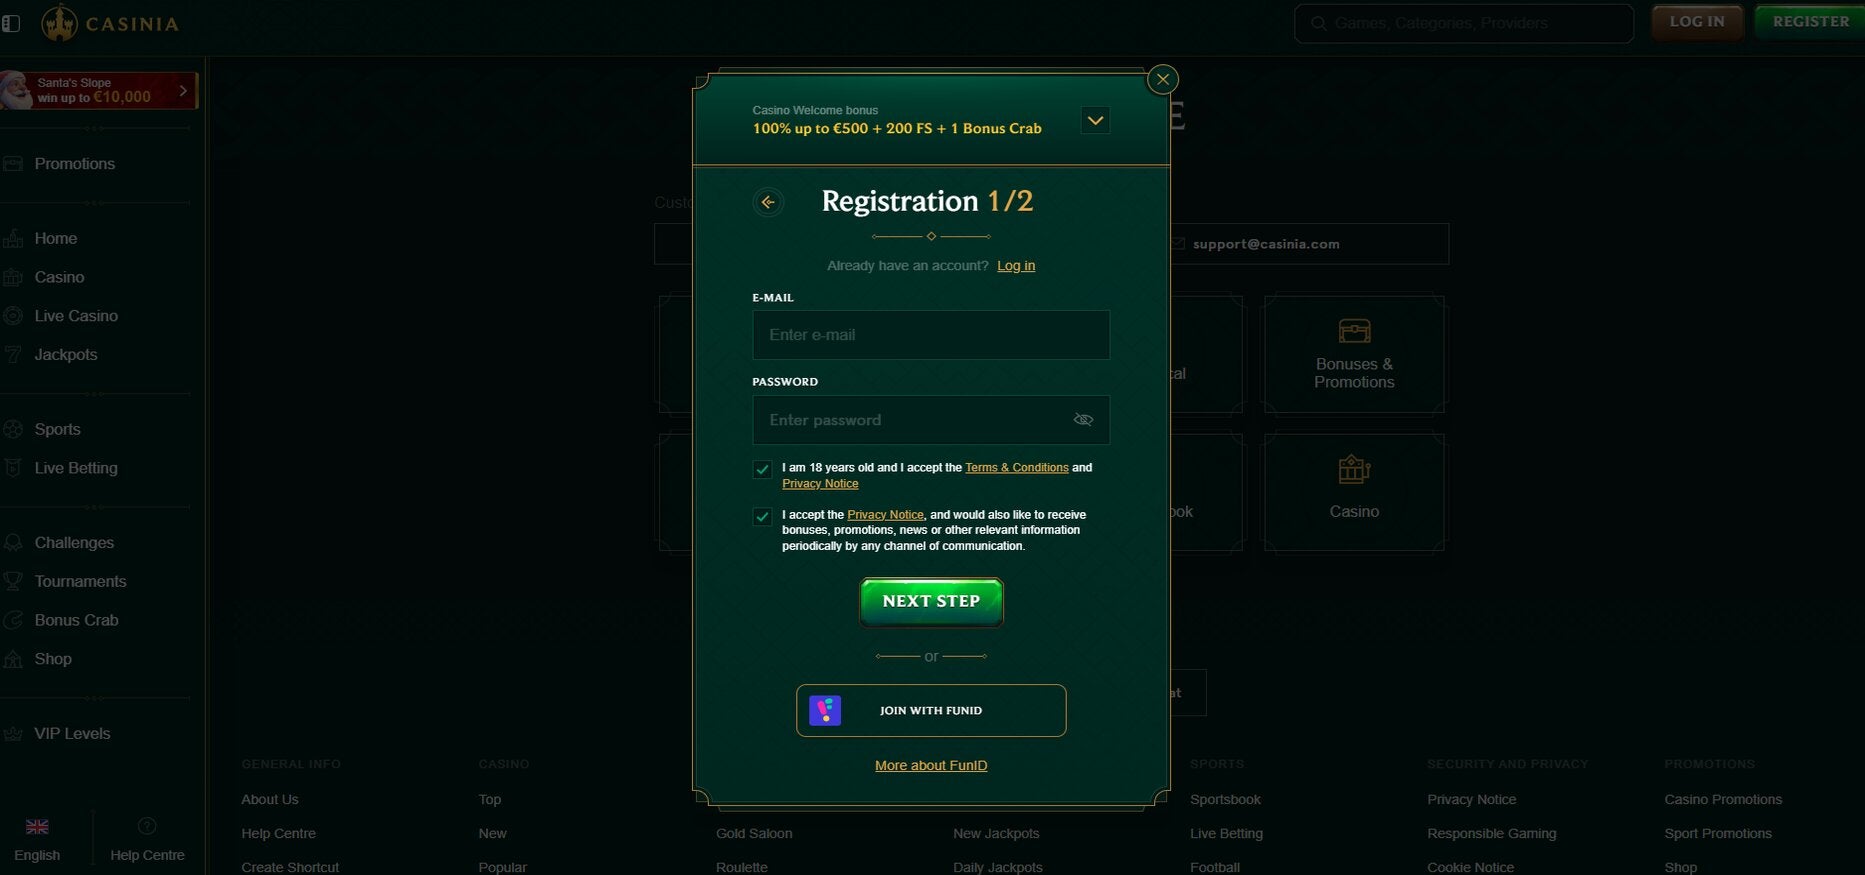1865x875 pixels.
Task: Click JOIN WITH FUNID button
Action: pos(931,710)
